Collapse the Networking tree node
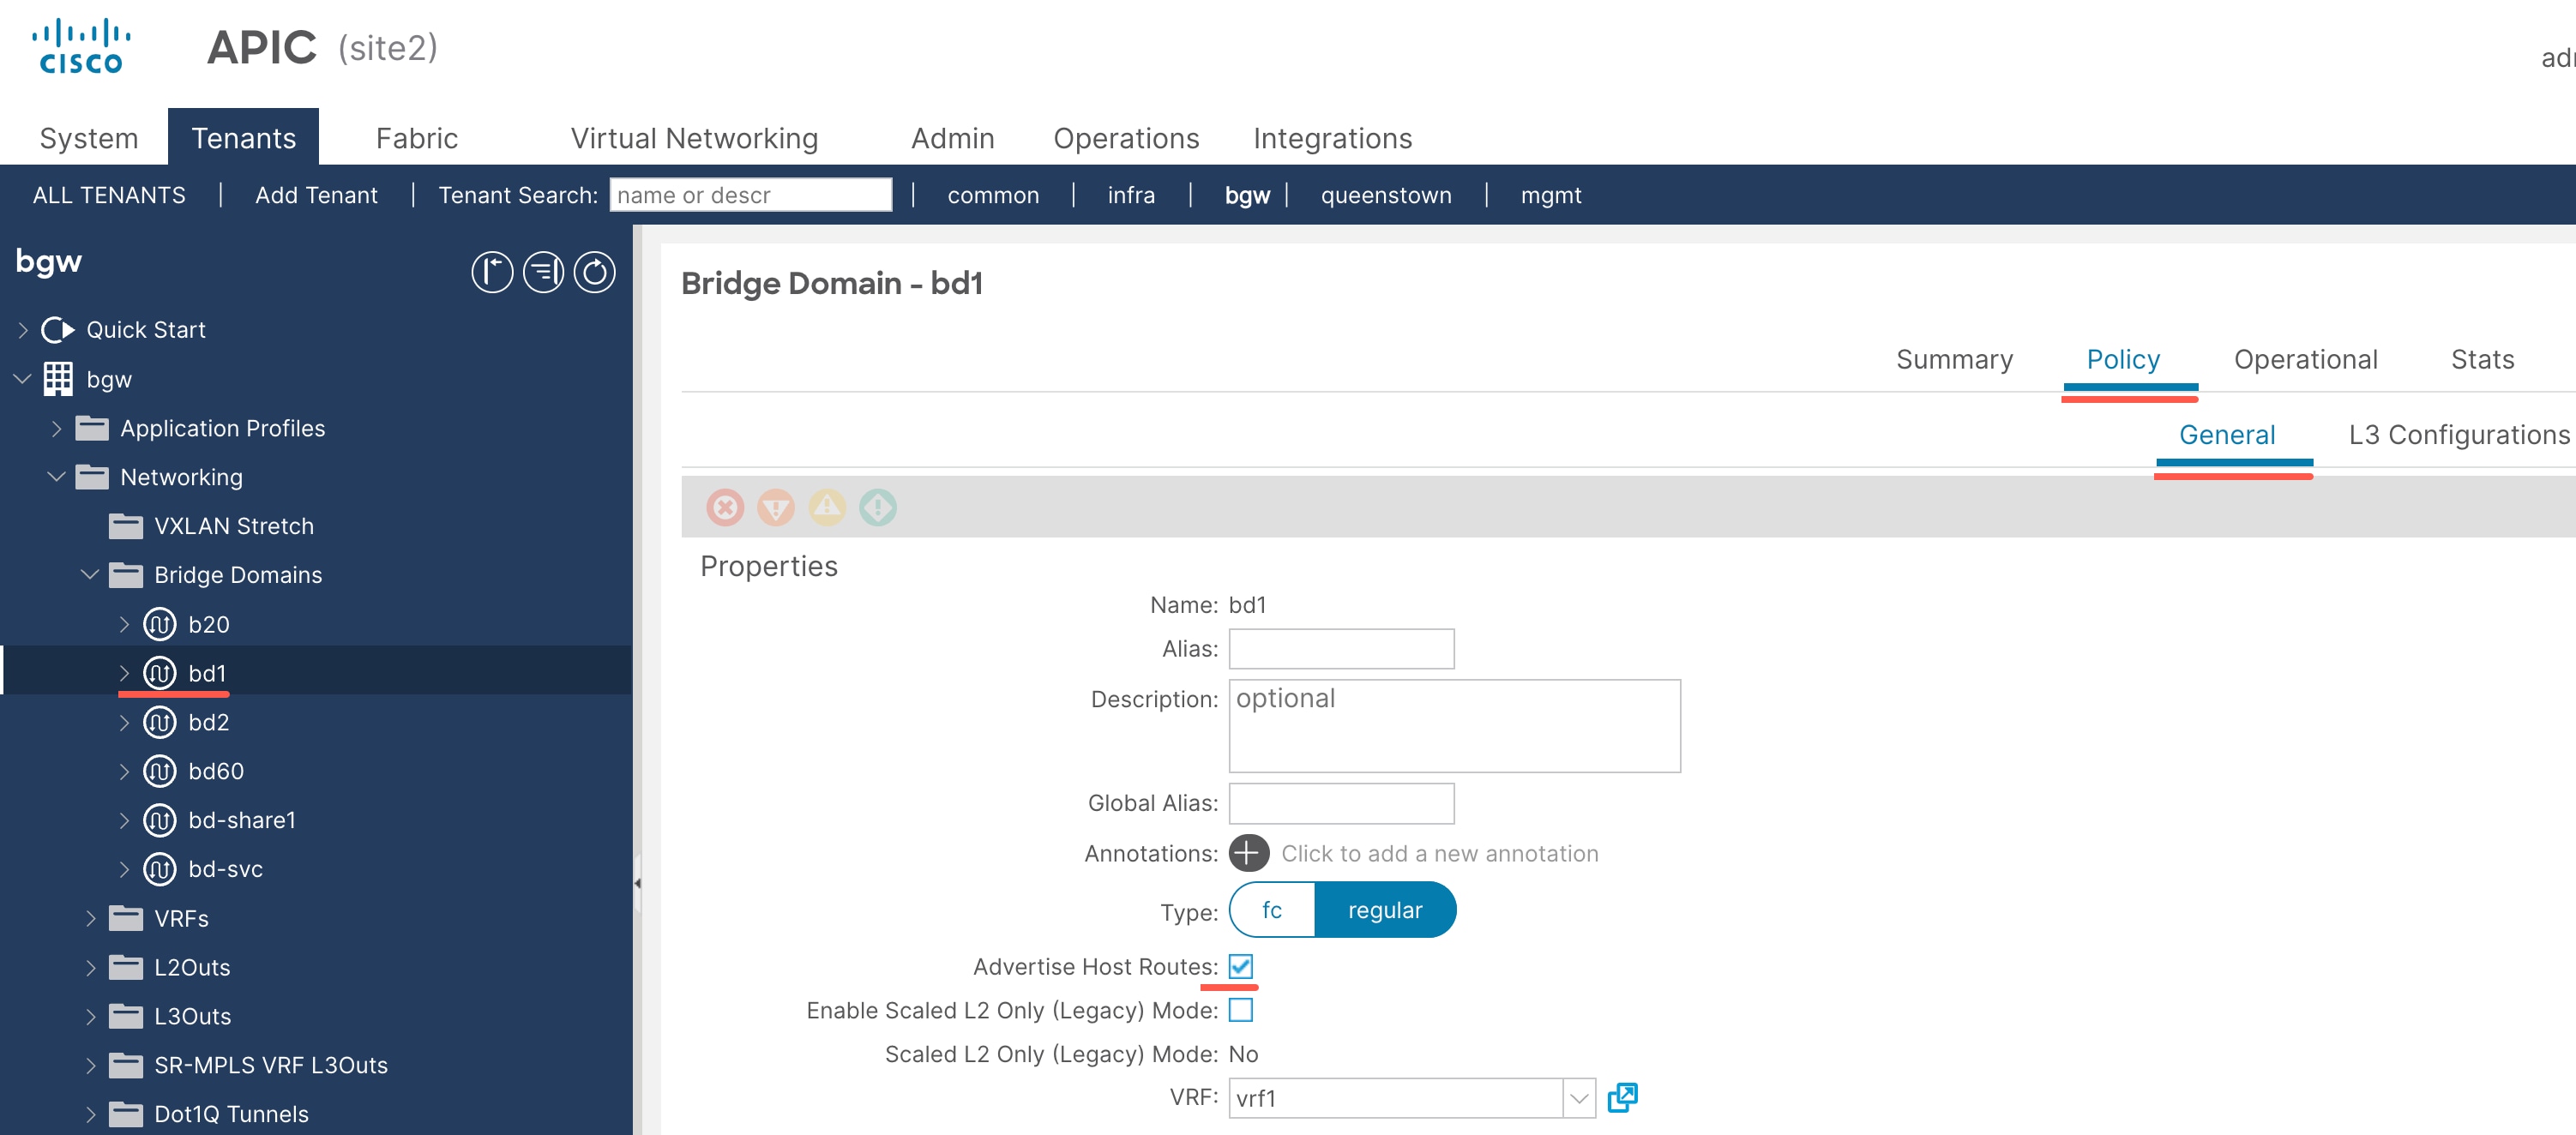 57,477
